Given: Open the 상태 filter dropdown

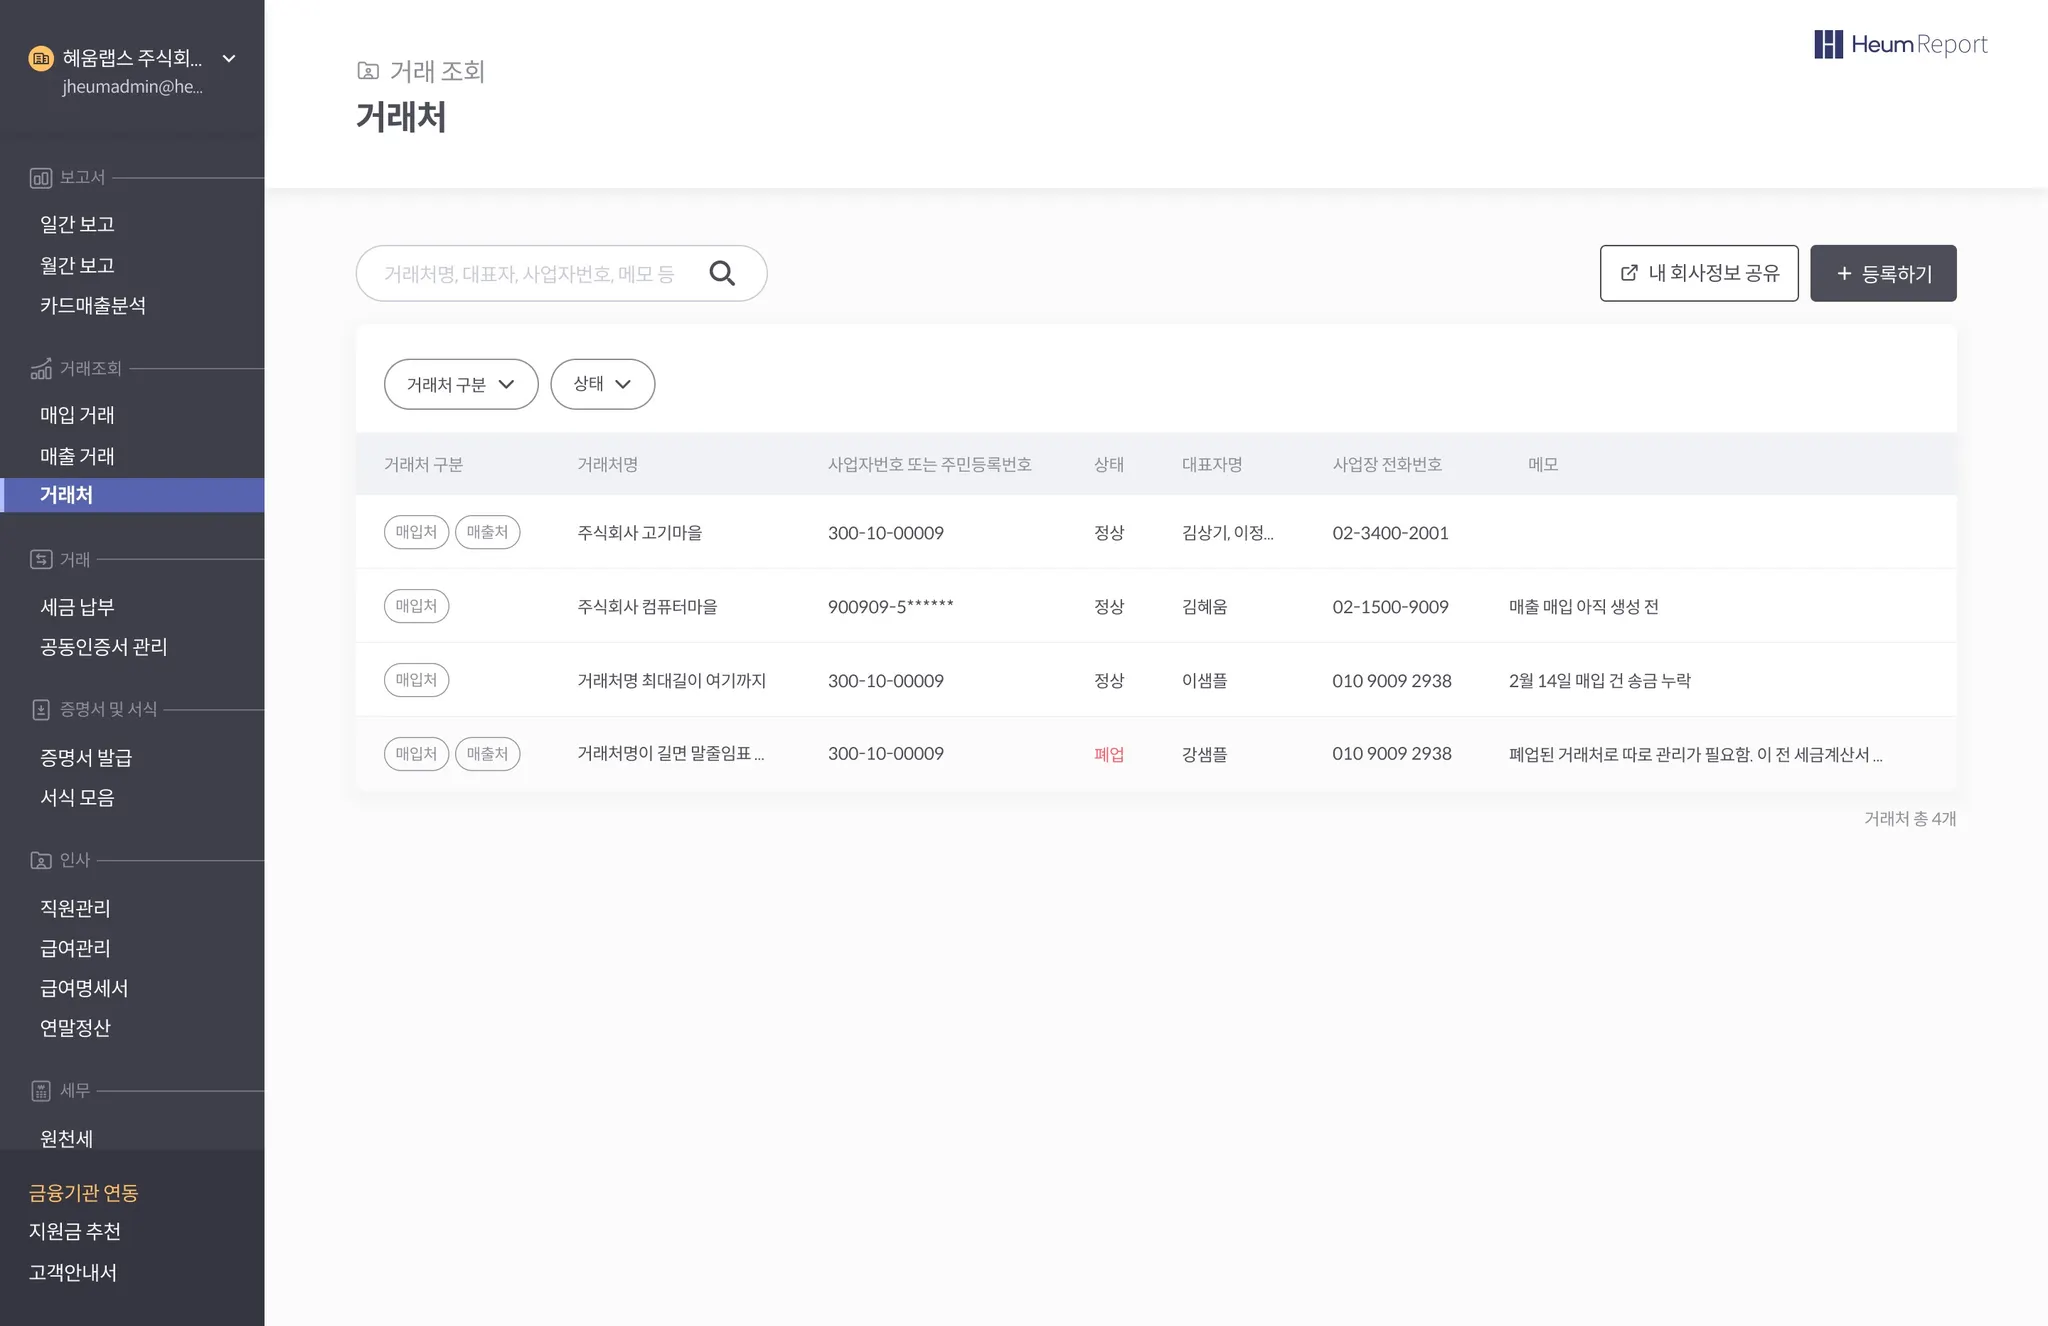Looking at the screenshot, I should [x=602, y=384].
